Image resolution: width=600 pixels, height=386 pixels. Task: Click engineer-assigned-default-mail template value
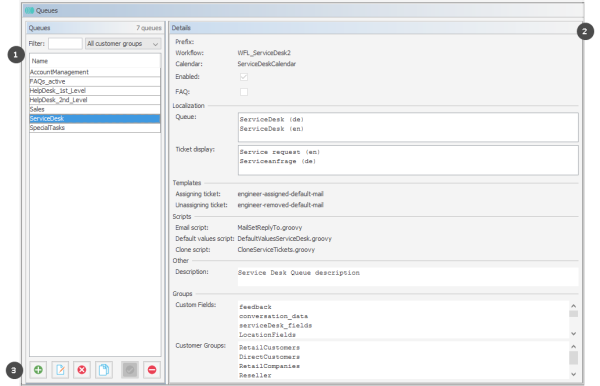tap(280, 194)
